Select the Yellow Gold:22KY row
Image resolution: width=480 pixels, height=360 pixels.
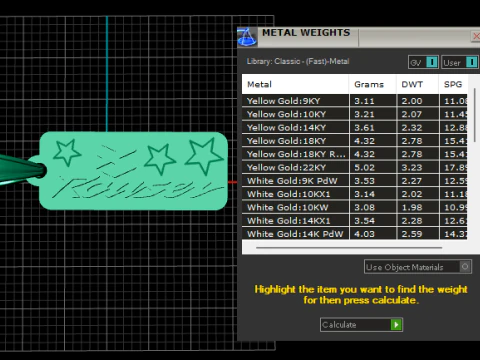(355, 167)
